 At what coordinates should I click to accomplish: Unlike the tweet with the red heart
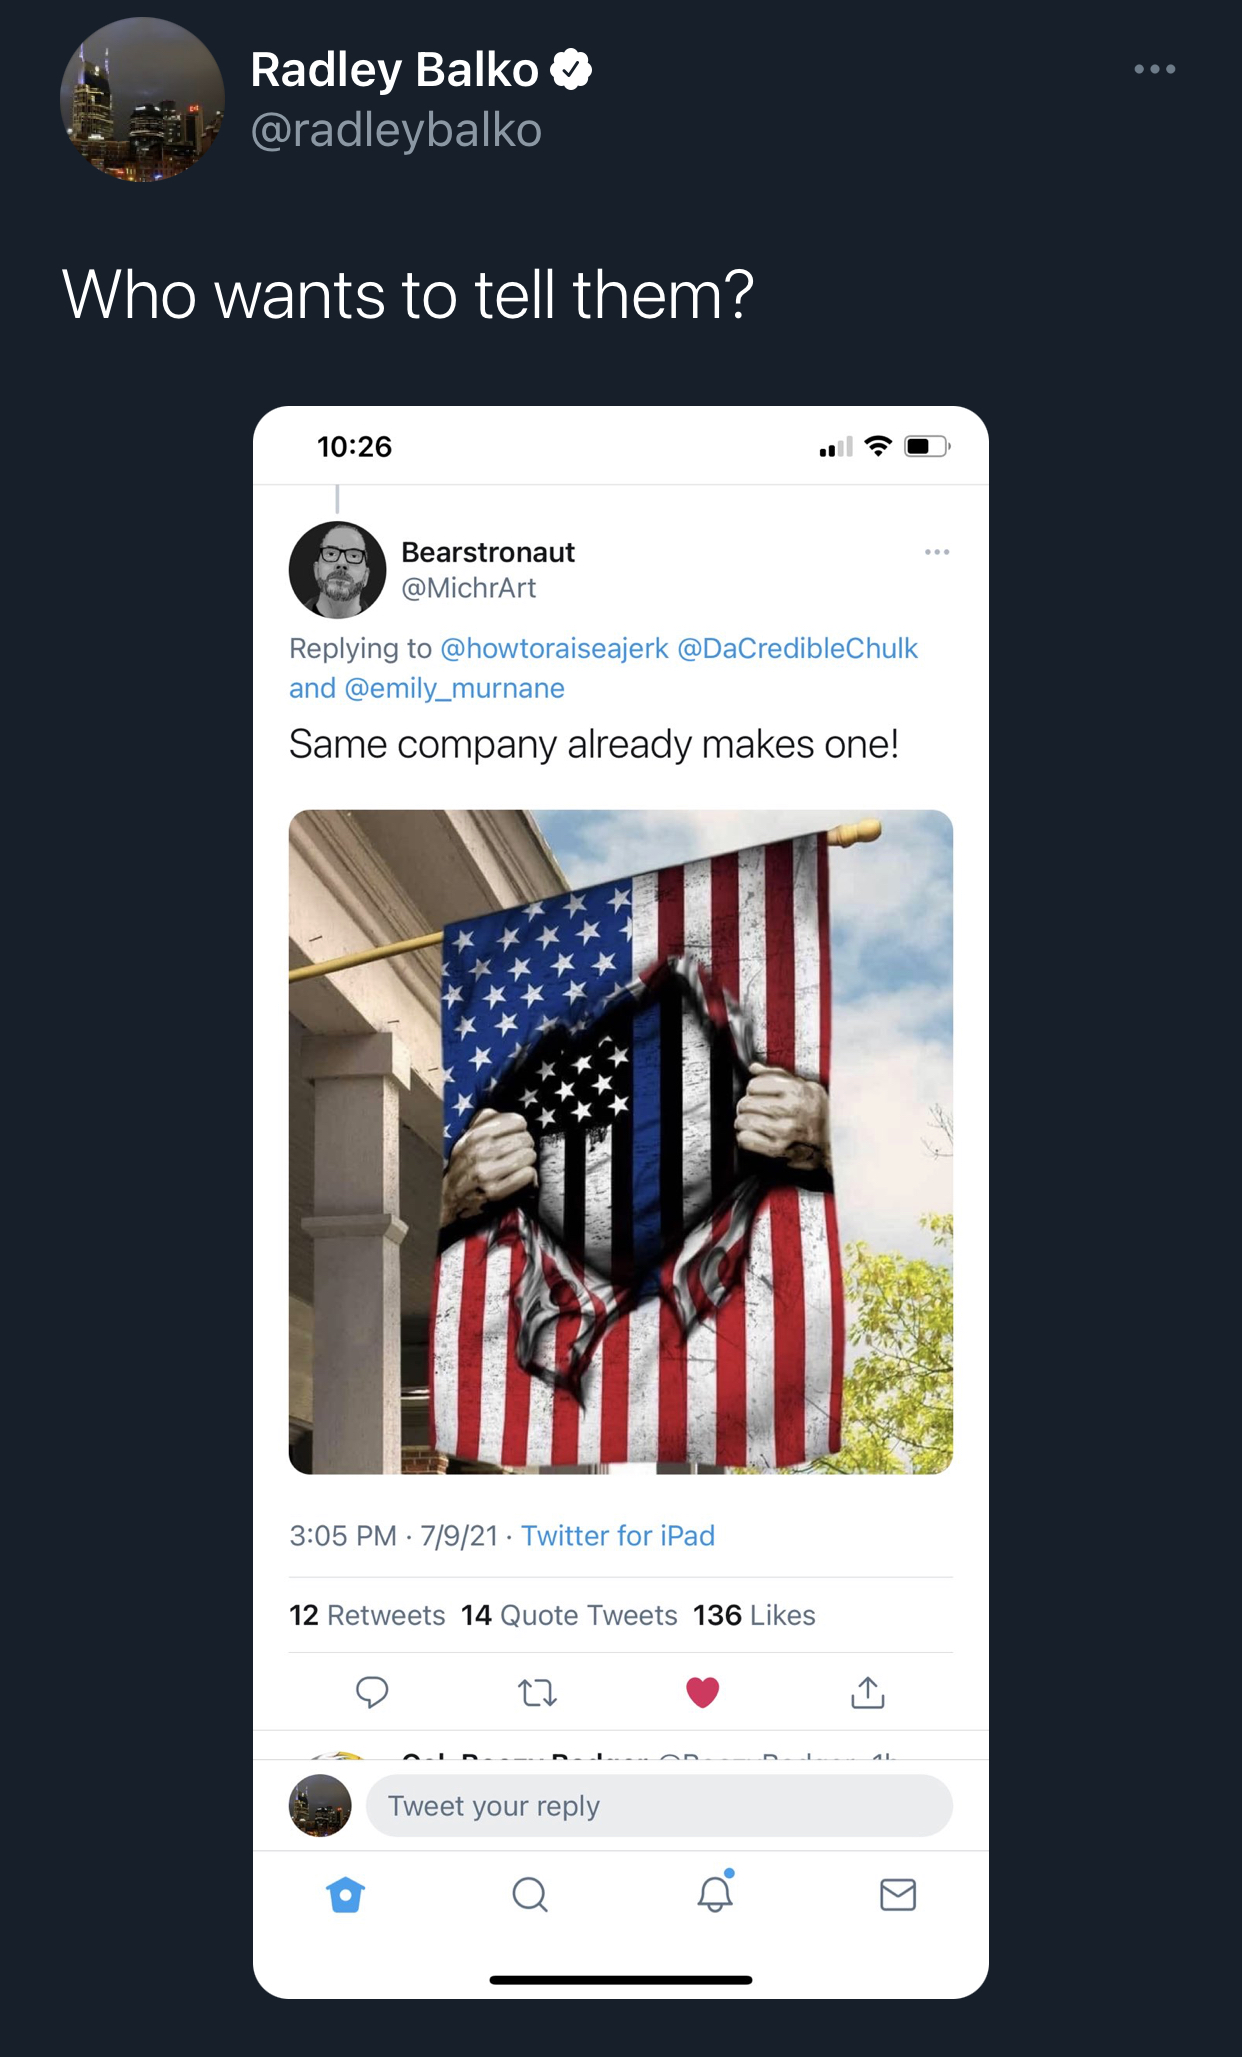click(x=702, y=1692)
